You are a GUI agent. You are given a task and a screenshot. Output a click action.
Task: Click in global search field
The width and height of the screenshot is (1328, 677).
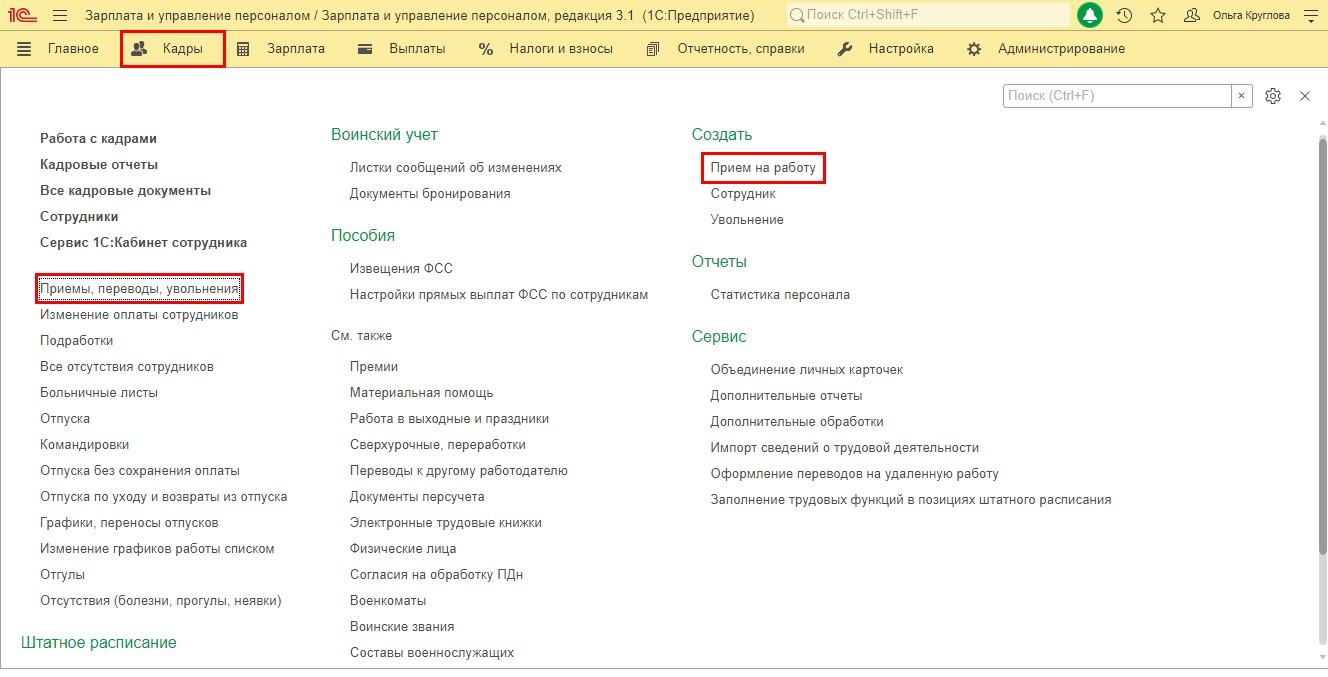[x=927, y=16]
